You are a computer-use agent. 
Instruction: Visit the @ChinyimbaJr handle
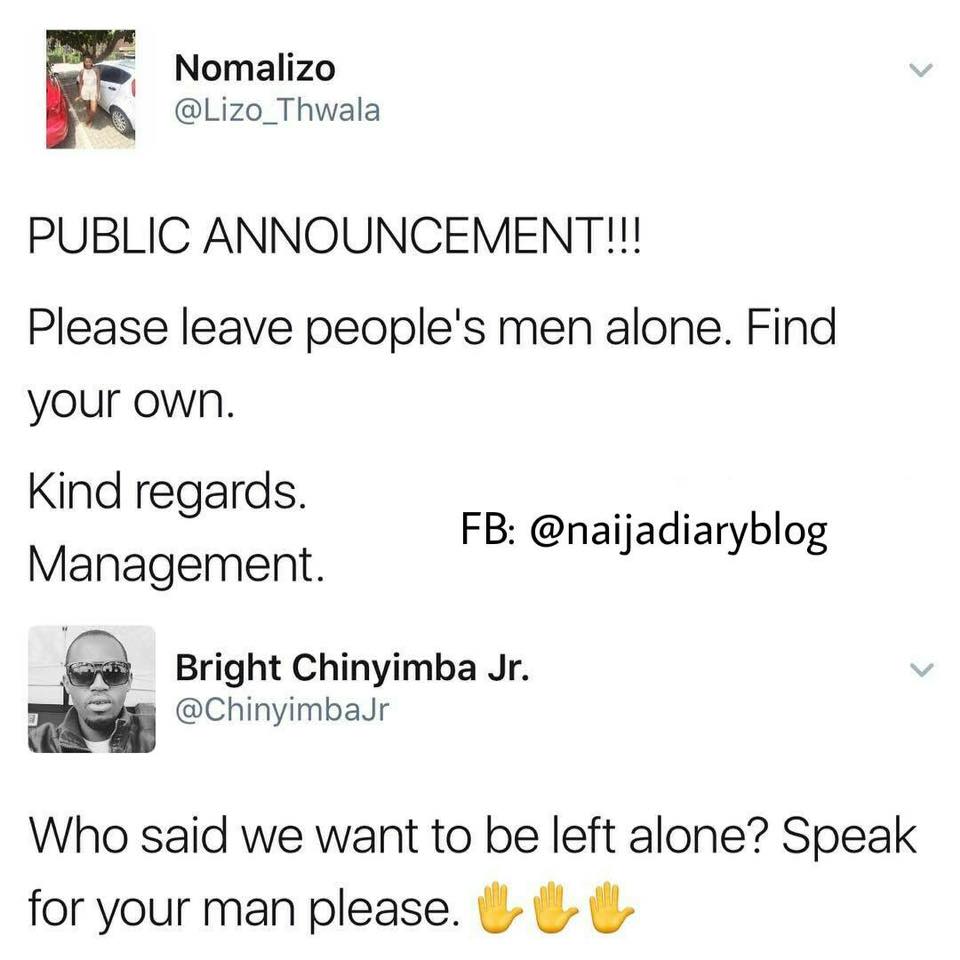[x=282, y=710]
